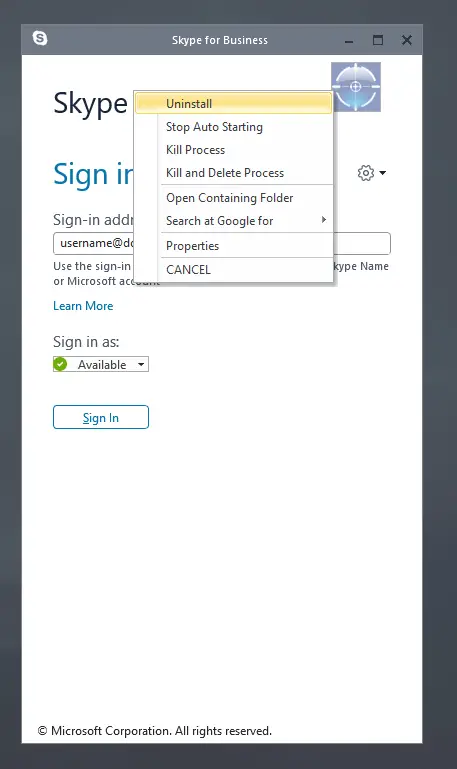Screen dimensions: 457x769
Task: Expand the Search at Google for submenu arrow
Action: [x=324, y=220]
